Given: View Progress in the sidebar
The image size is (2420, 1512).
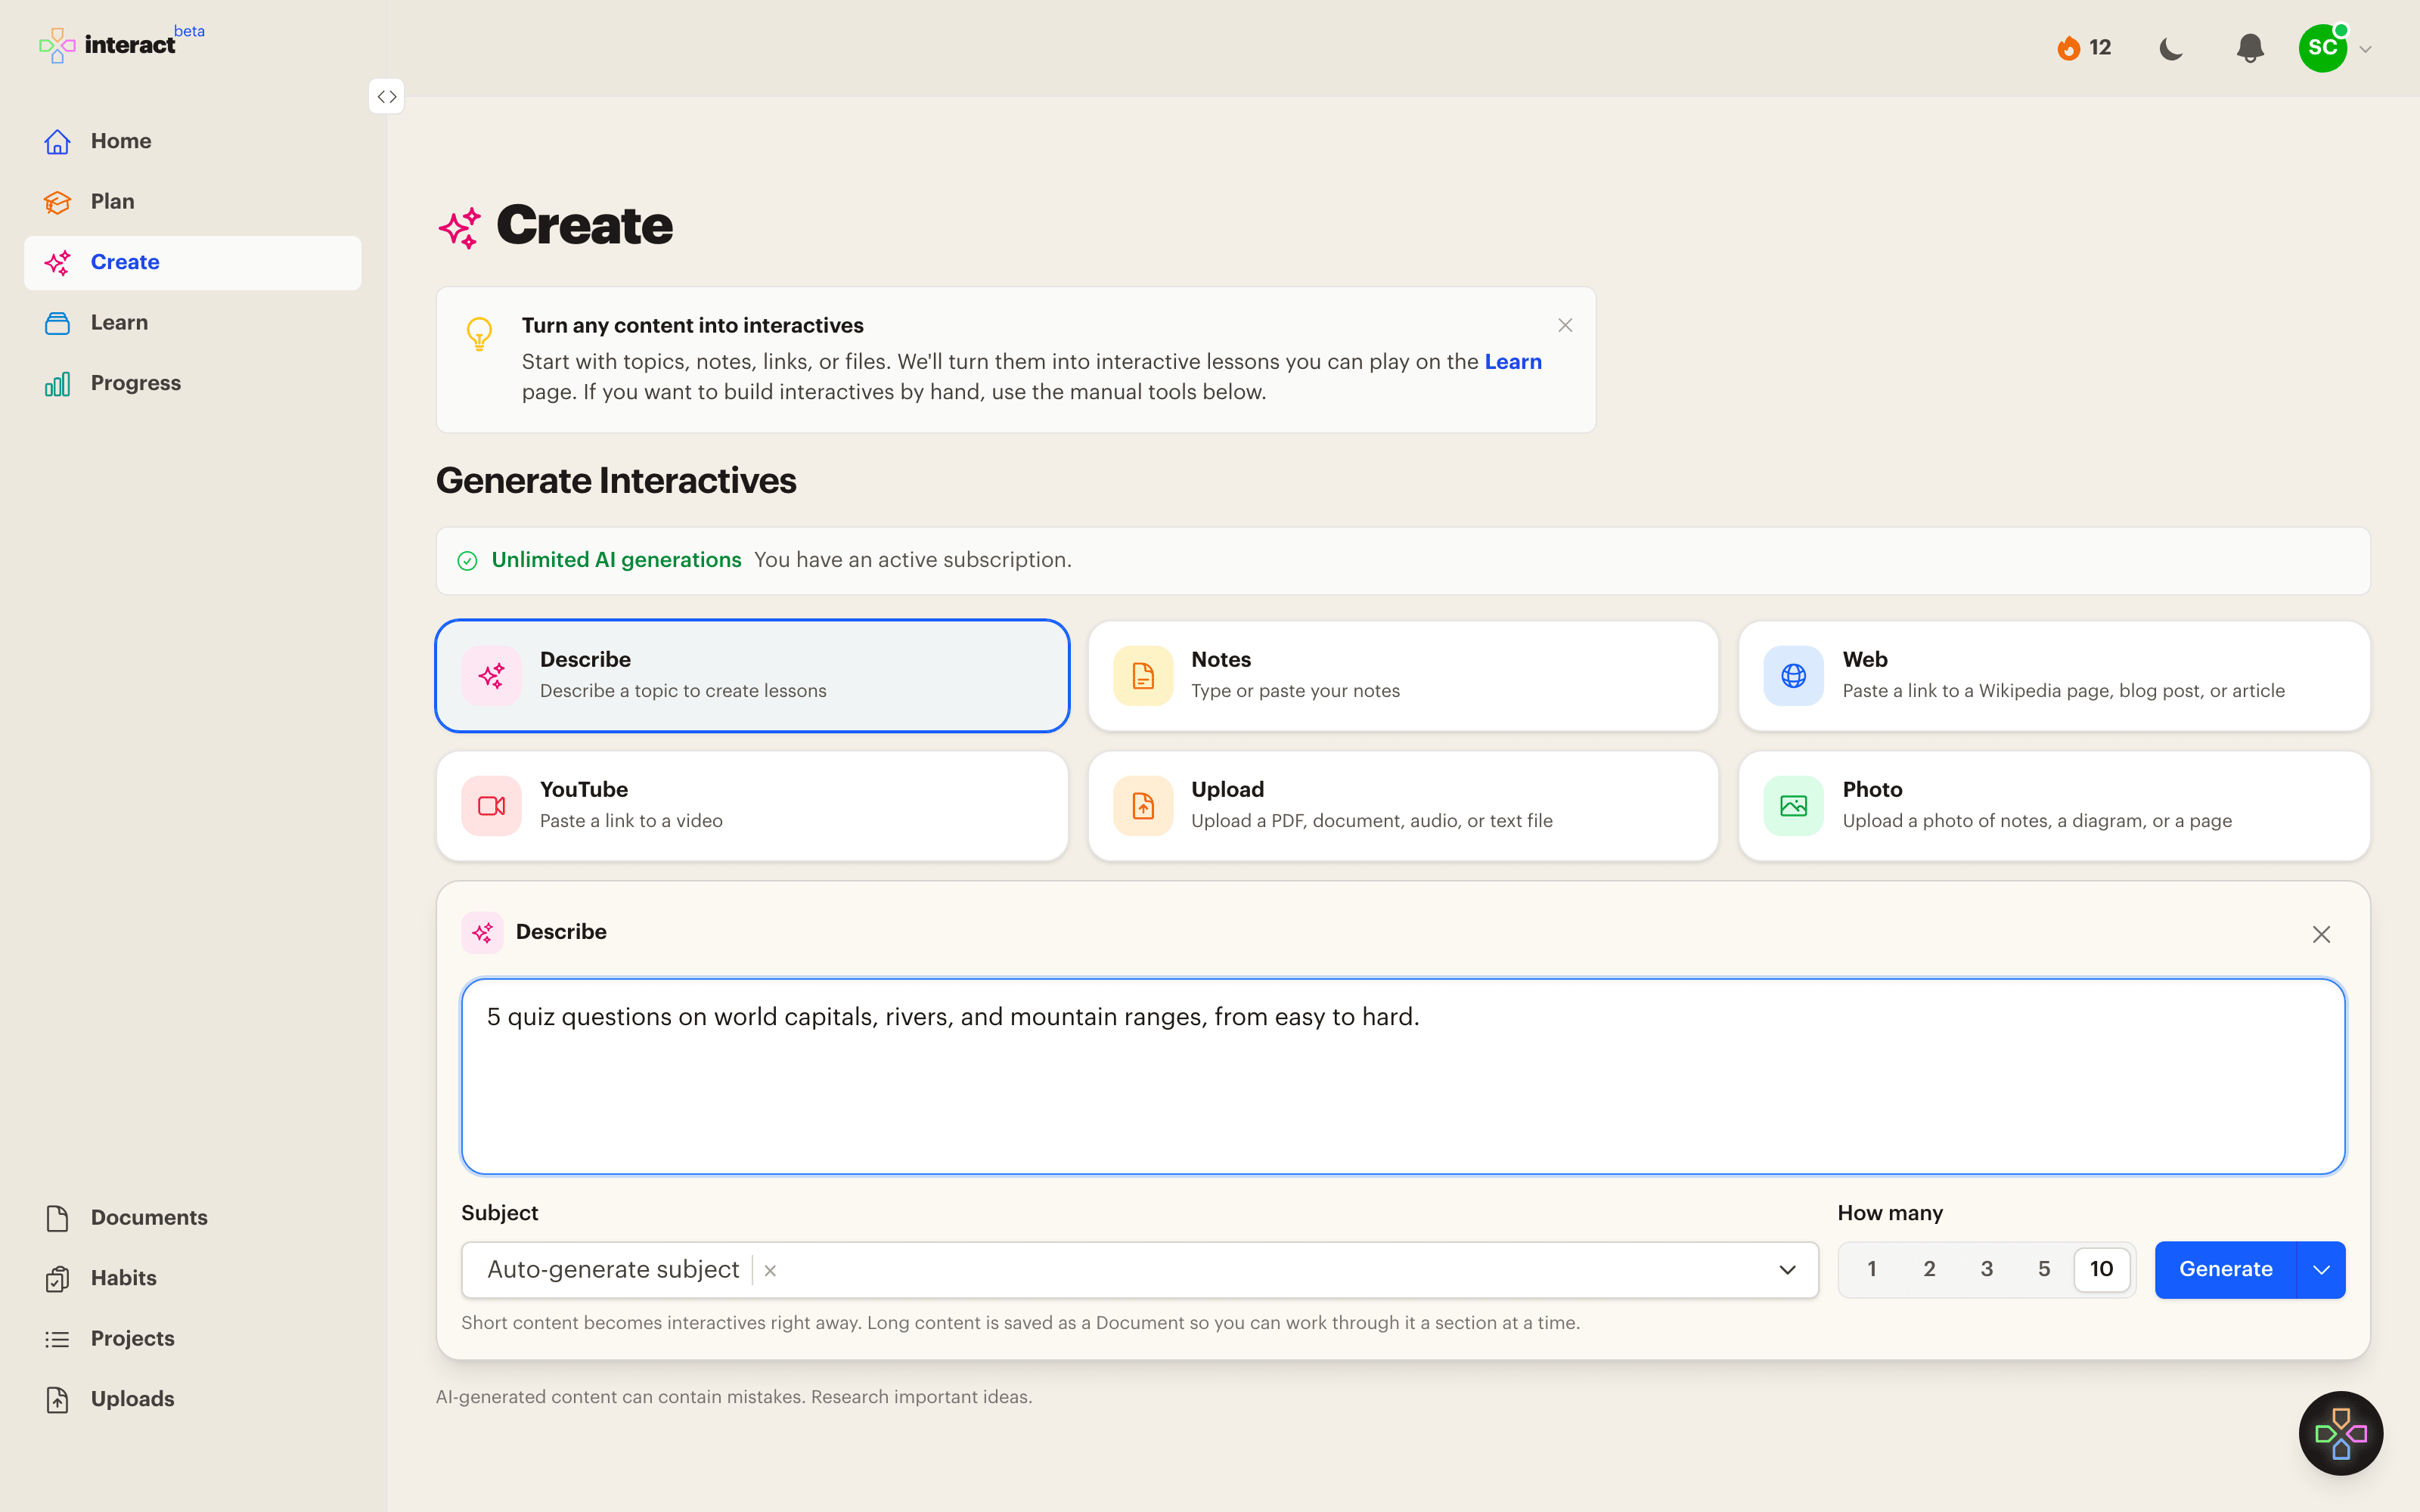Looking at the screenshot, I should (193, 384).
